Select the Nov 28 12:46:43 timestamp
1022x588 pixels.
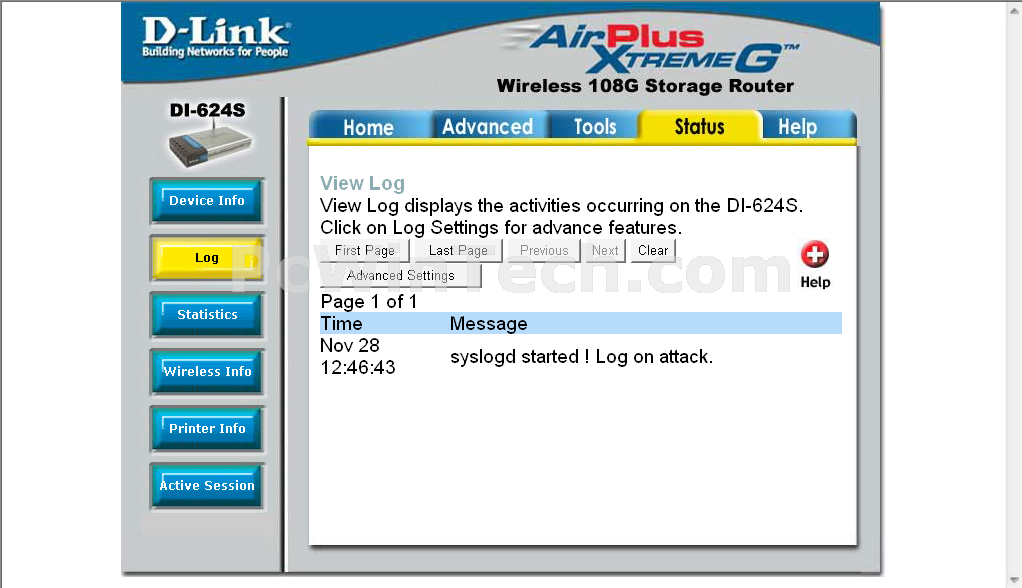click(x=358, y=357)
